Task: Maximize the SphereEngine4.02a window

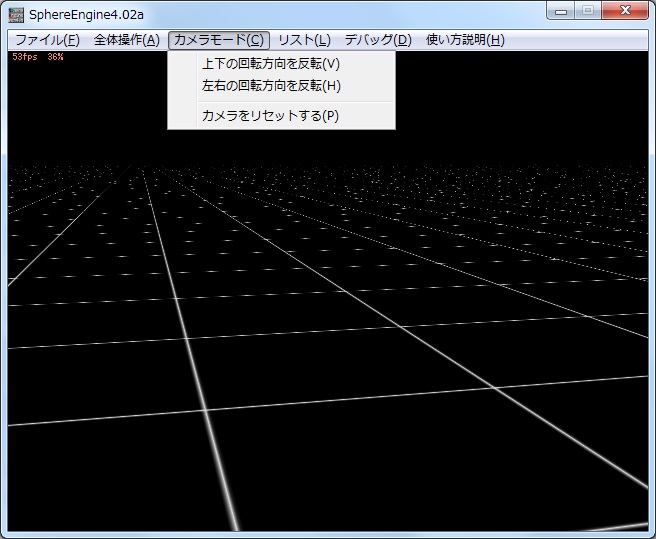Action: [x=588, y=11]
